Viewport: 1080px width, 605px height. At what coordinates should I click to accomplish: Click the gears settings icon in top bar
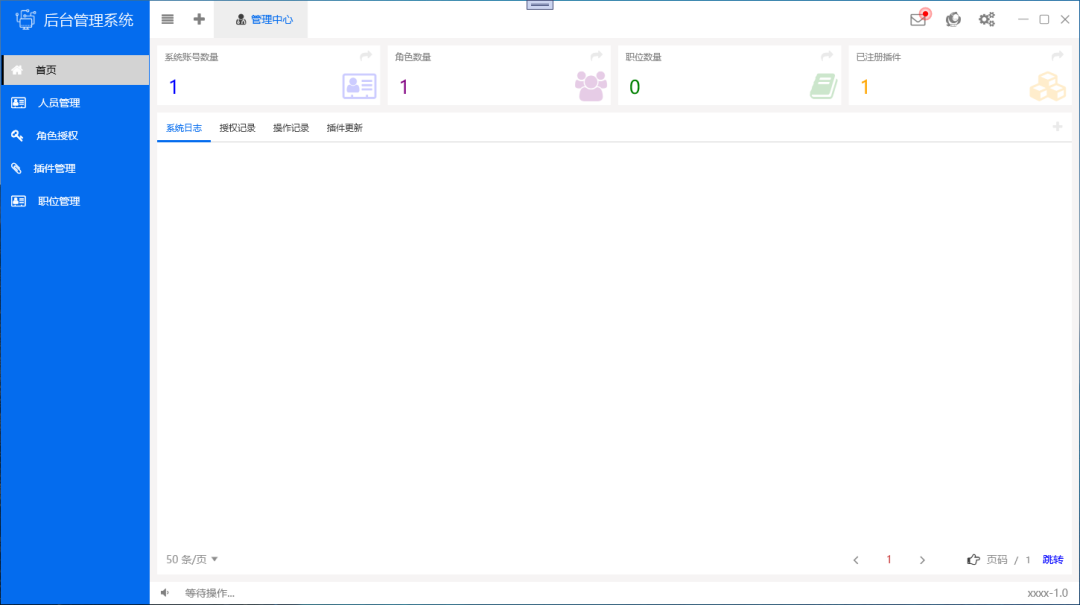click(987, 19)
